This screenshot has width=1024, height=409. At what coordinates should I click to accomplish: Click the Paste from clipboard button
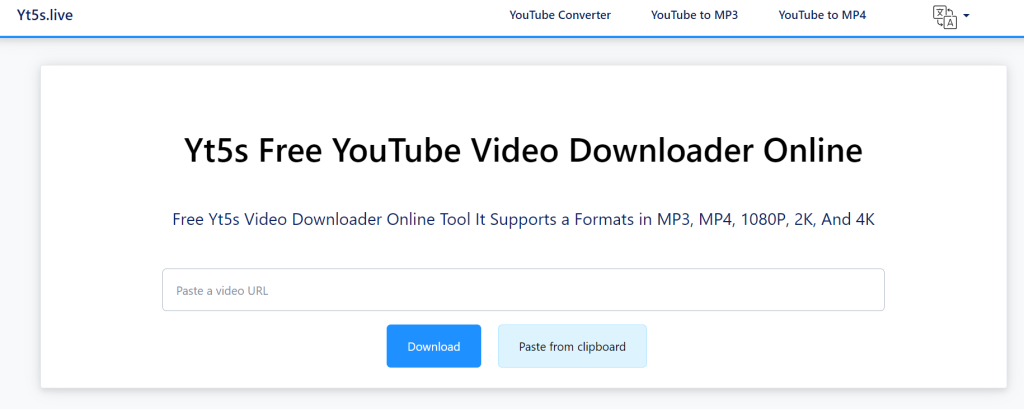pyautogui.click(x=572, y=346)
